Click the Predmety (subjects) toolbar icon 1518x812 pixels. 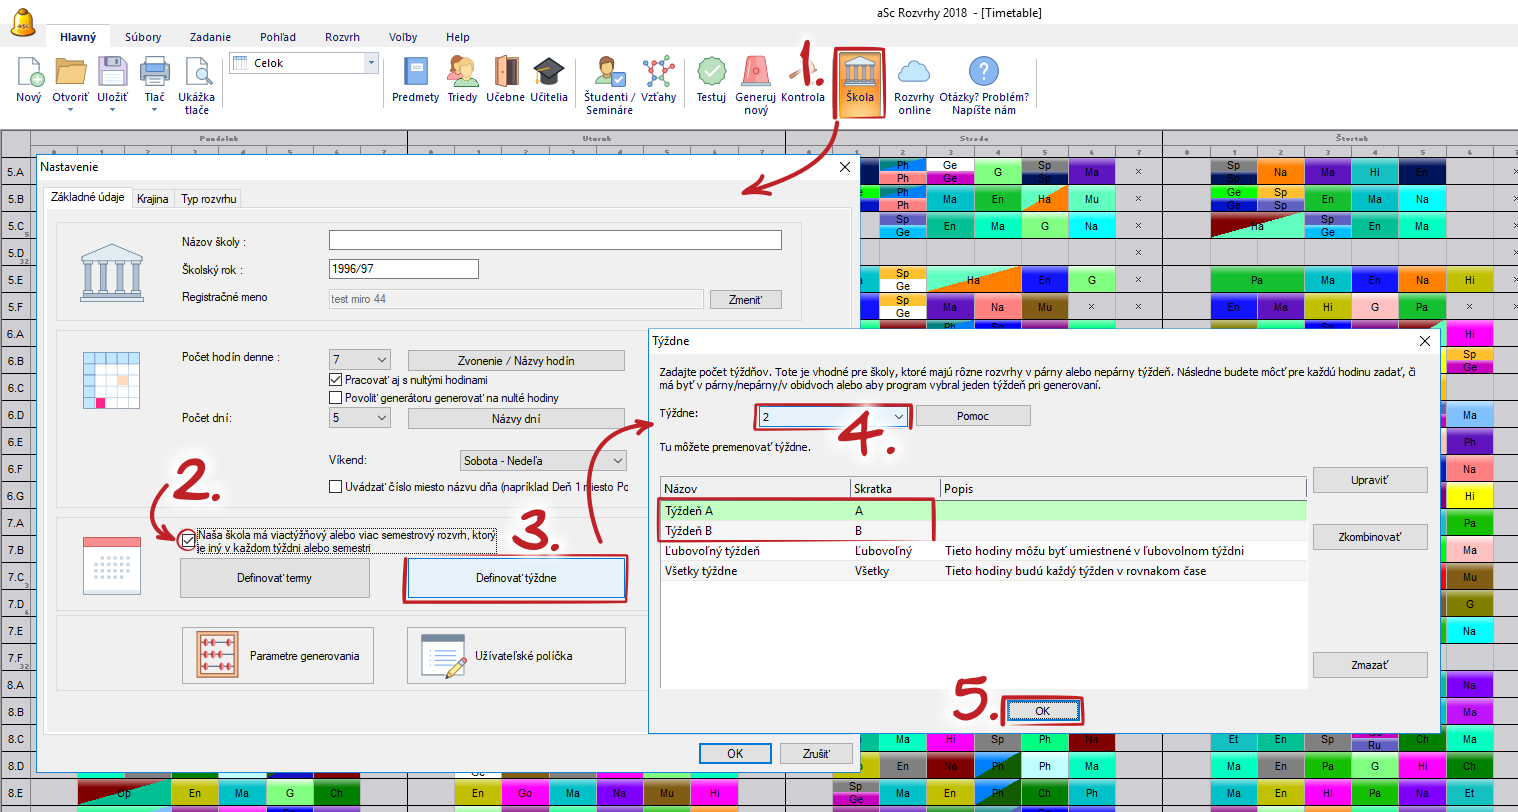tap(415, 73)
